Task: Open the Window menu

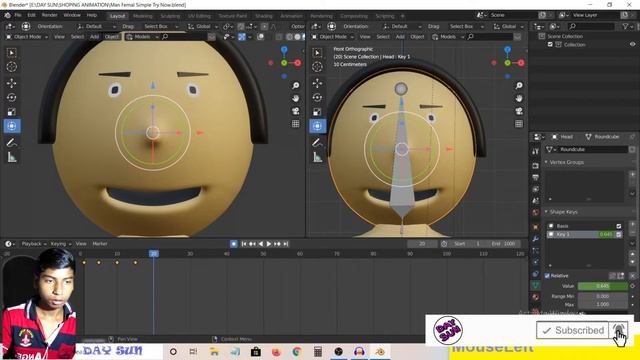Action: click(72, 15)
